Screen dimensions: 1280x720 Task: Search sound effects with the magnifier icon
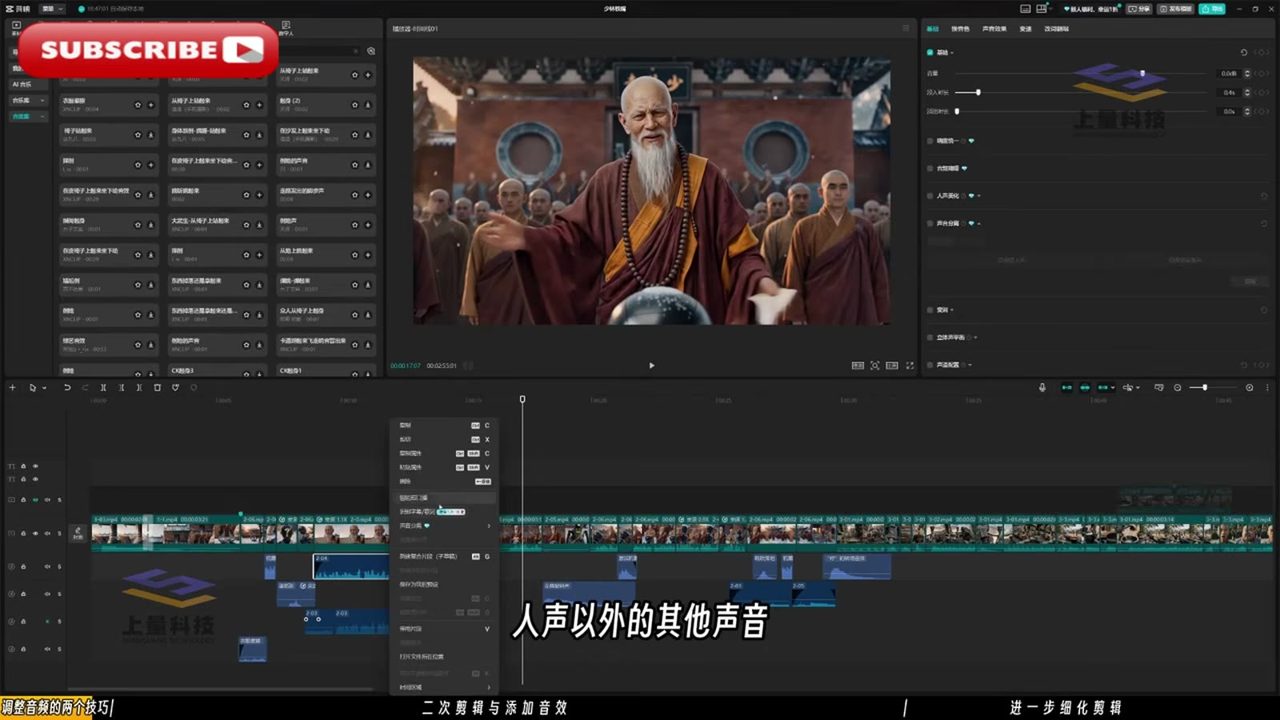coord(371,51)
